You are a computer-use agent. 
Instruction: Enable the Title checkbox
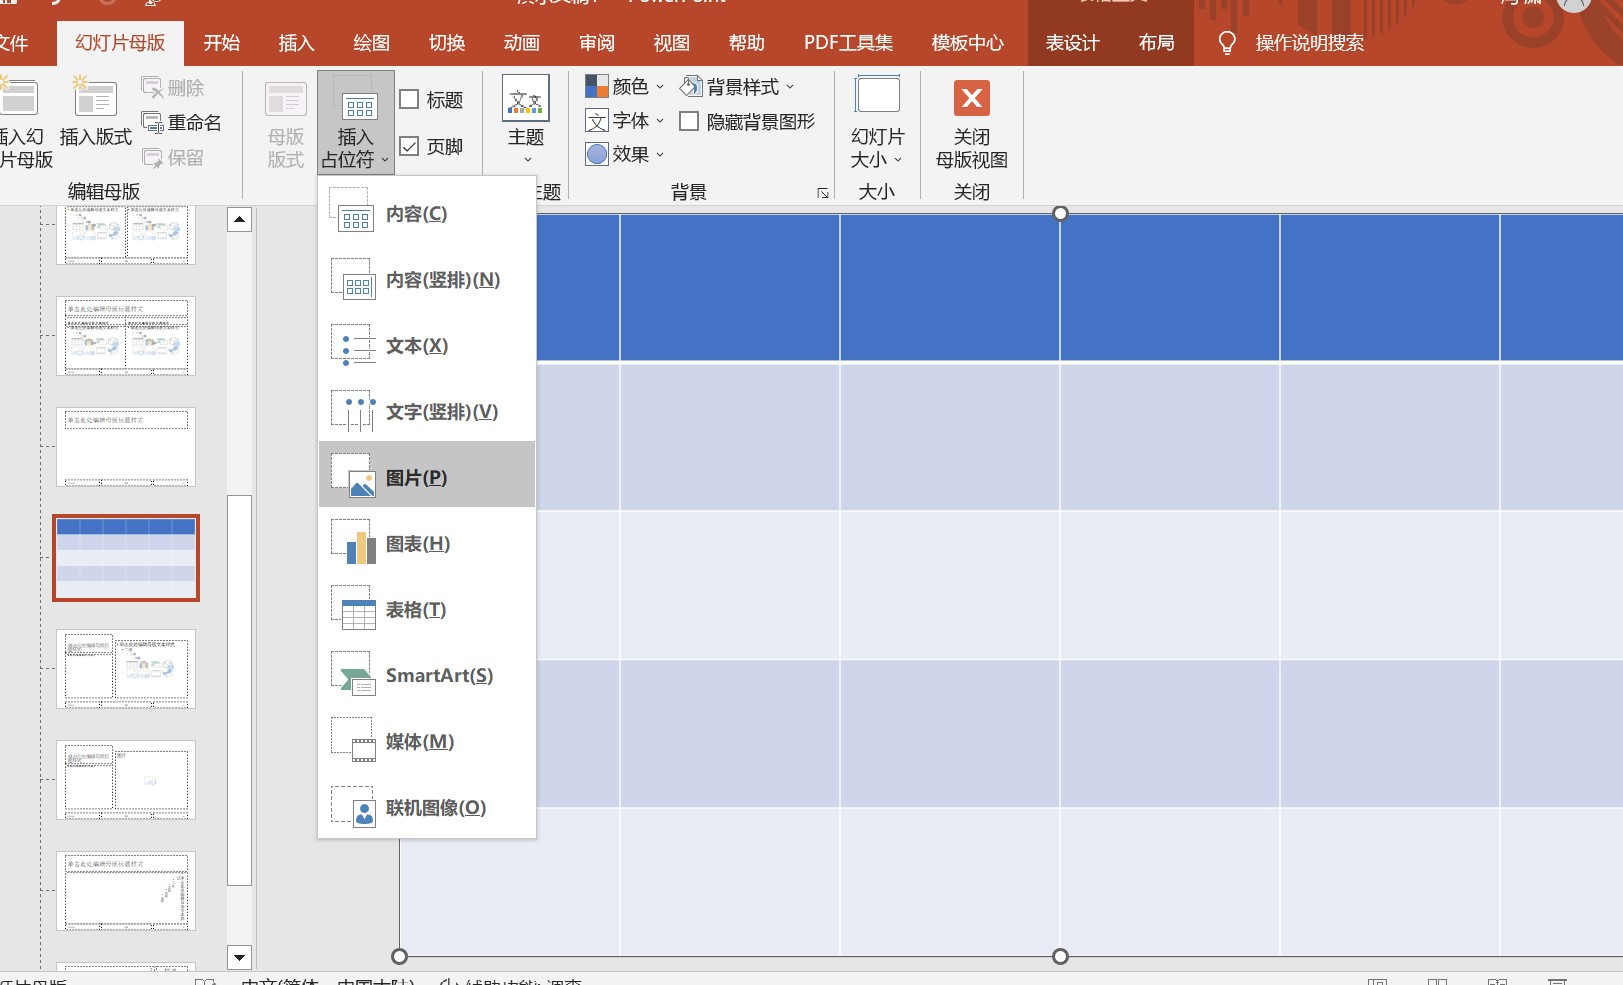(x=409, y=99)
